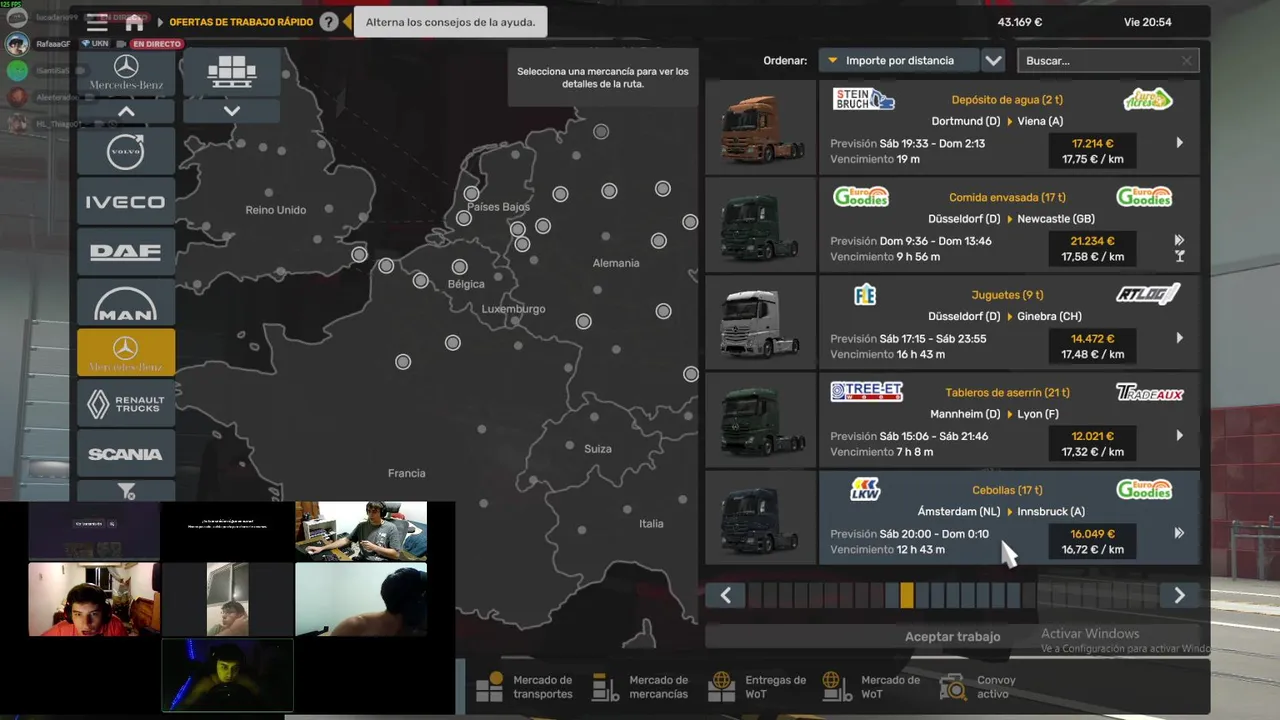Open the 'Entregas de WoT' tab
The image size is (1280, 720).
click(x=757, y=687)
